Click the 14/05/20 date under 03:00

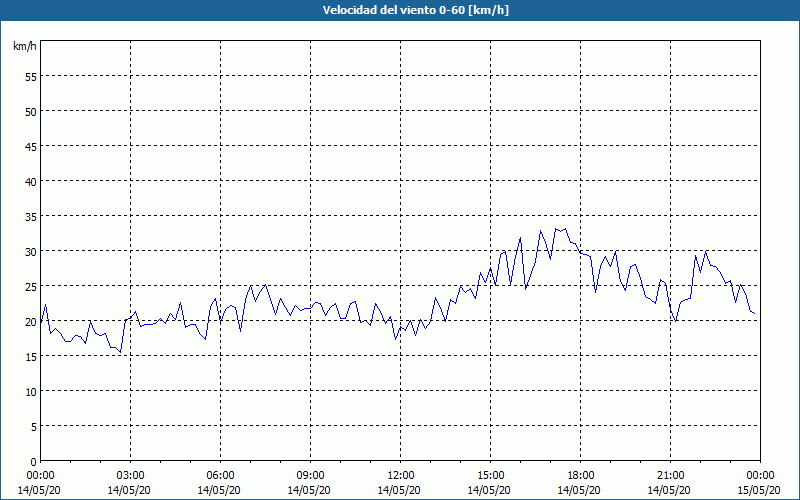(x=129, y=490)
